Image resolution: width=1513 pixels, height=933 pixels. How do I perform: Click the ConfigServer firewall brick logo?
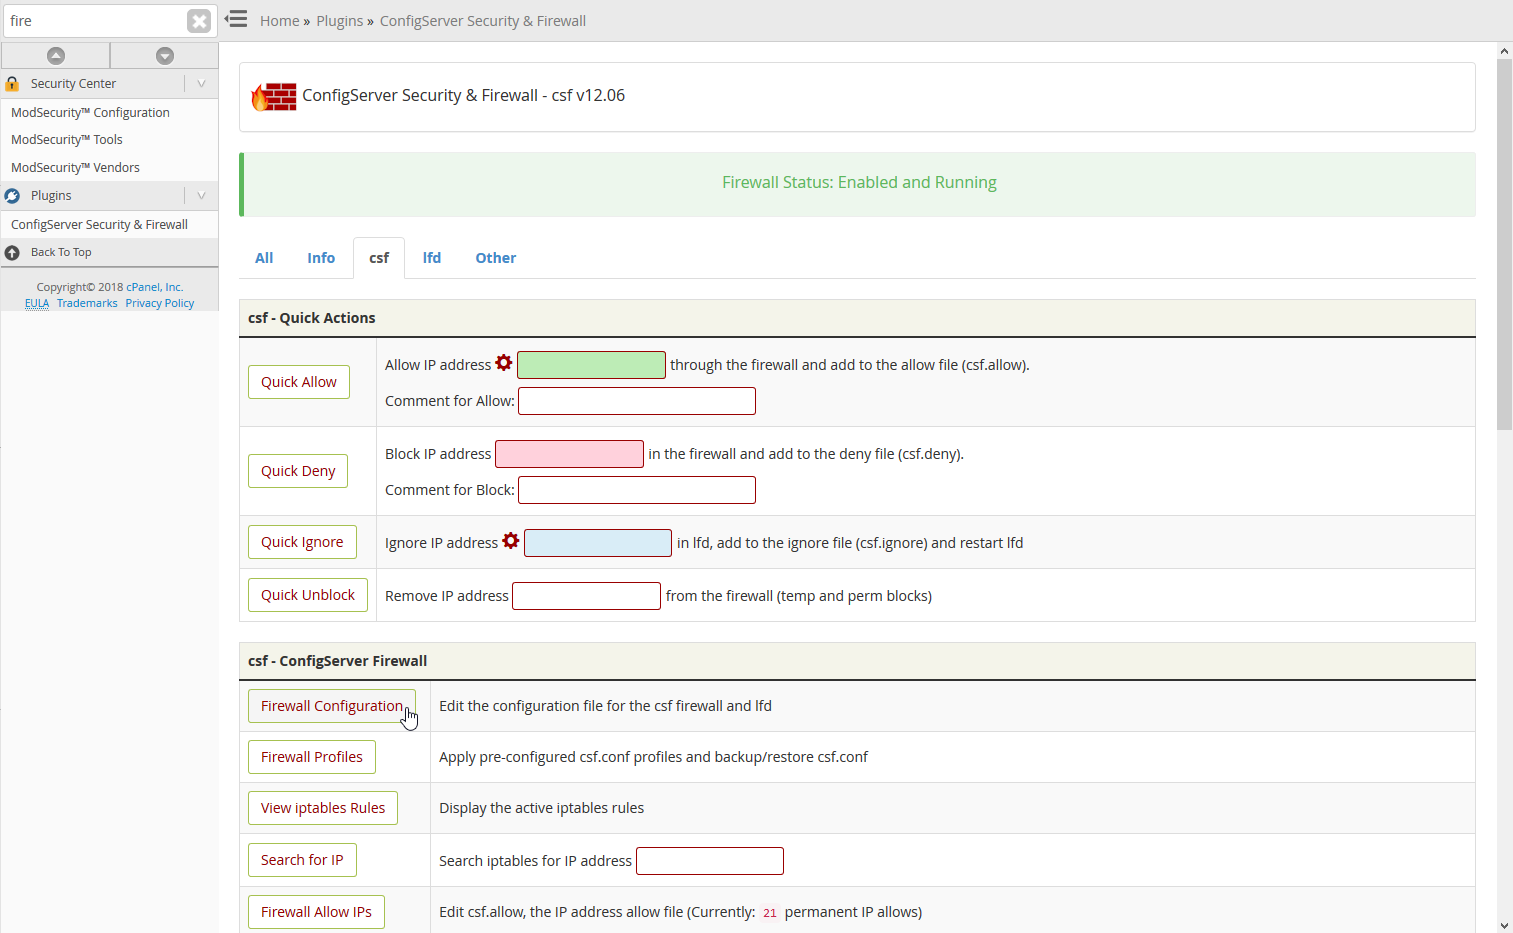[274, 97]
